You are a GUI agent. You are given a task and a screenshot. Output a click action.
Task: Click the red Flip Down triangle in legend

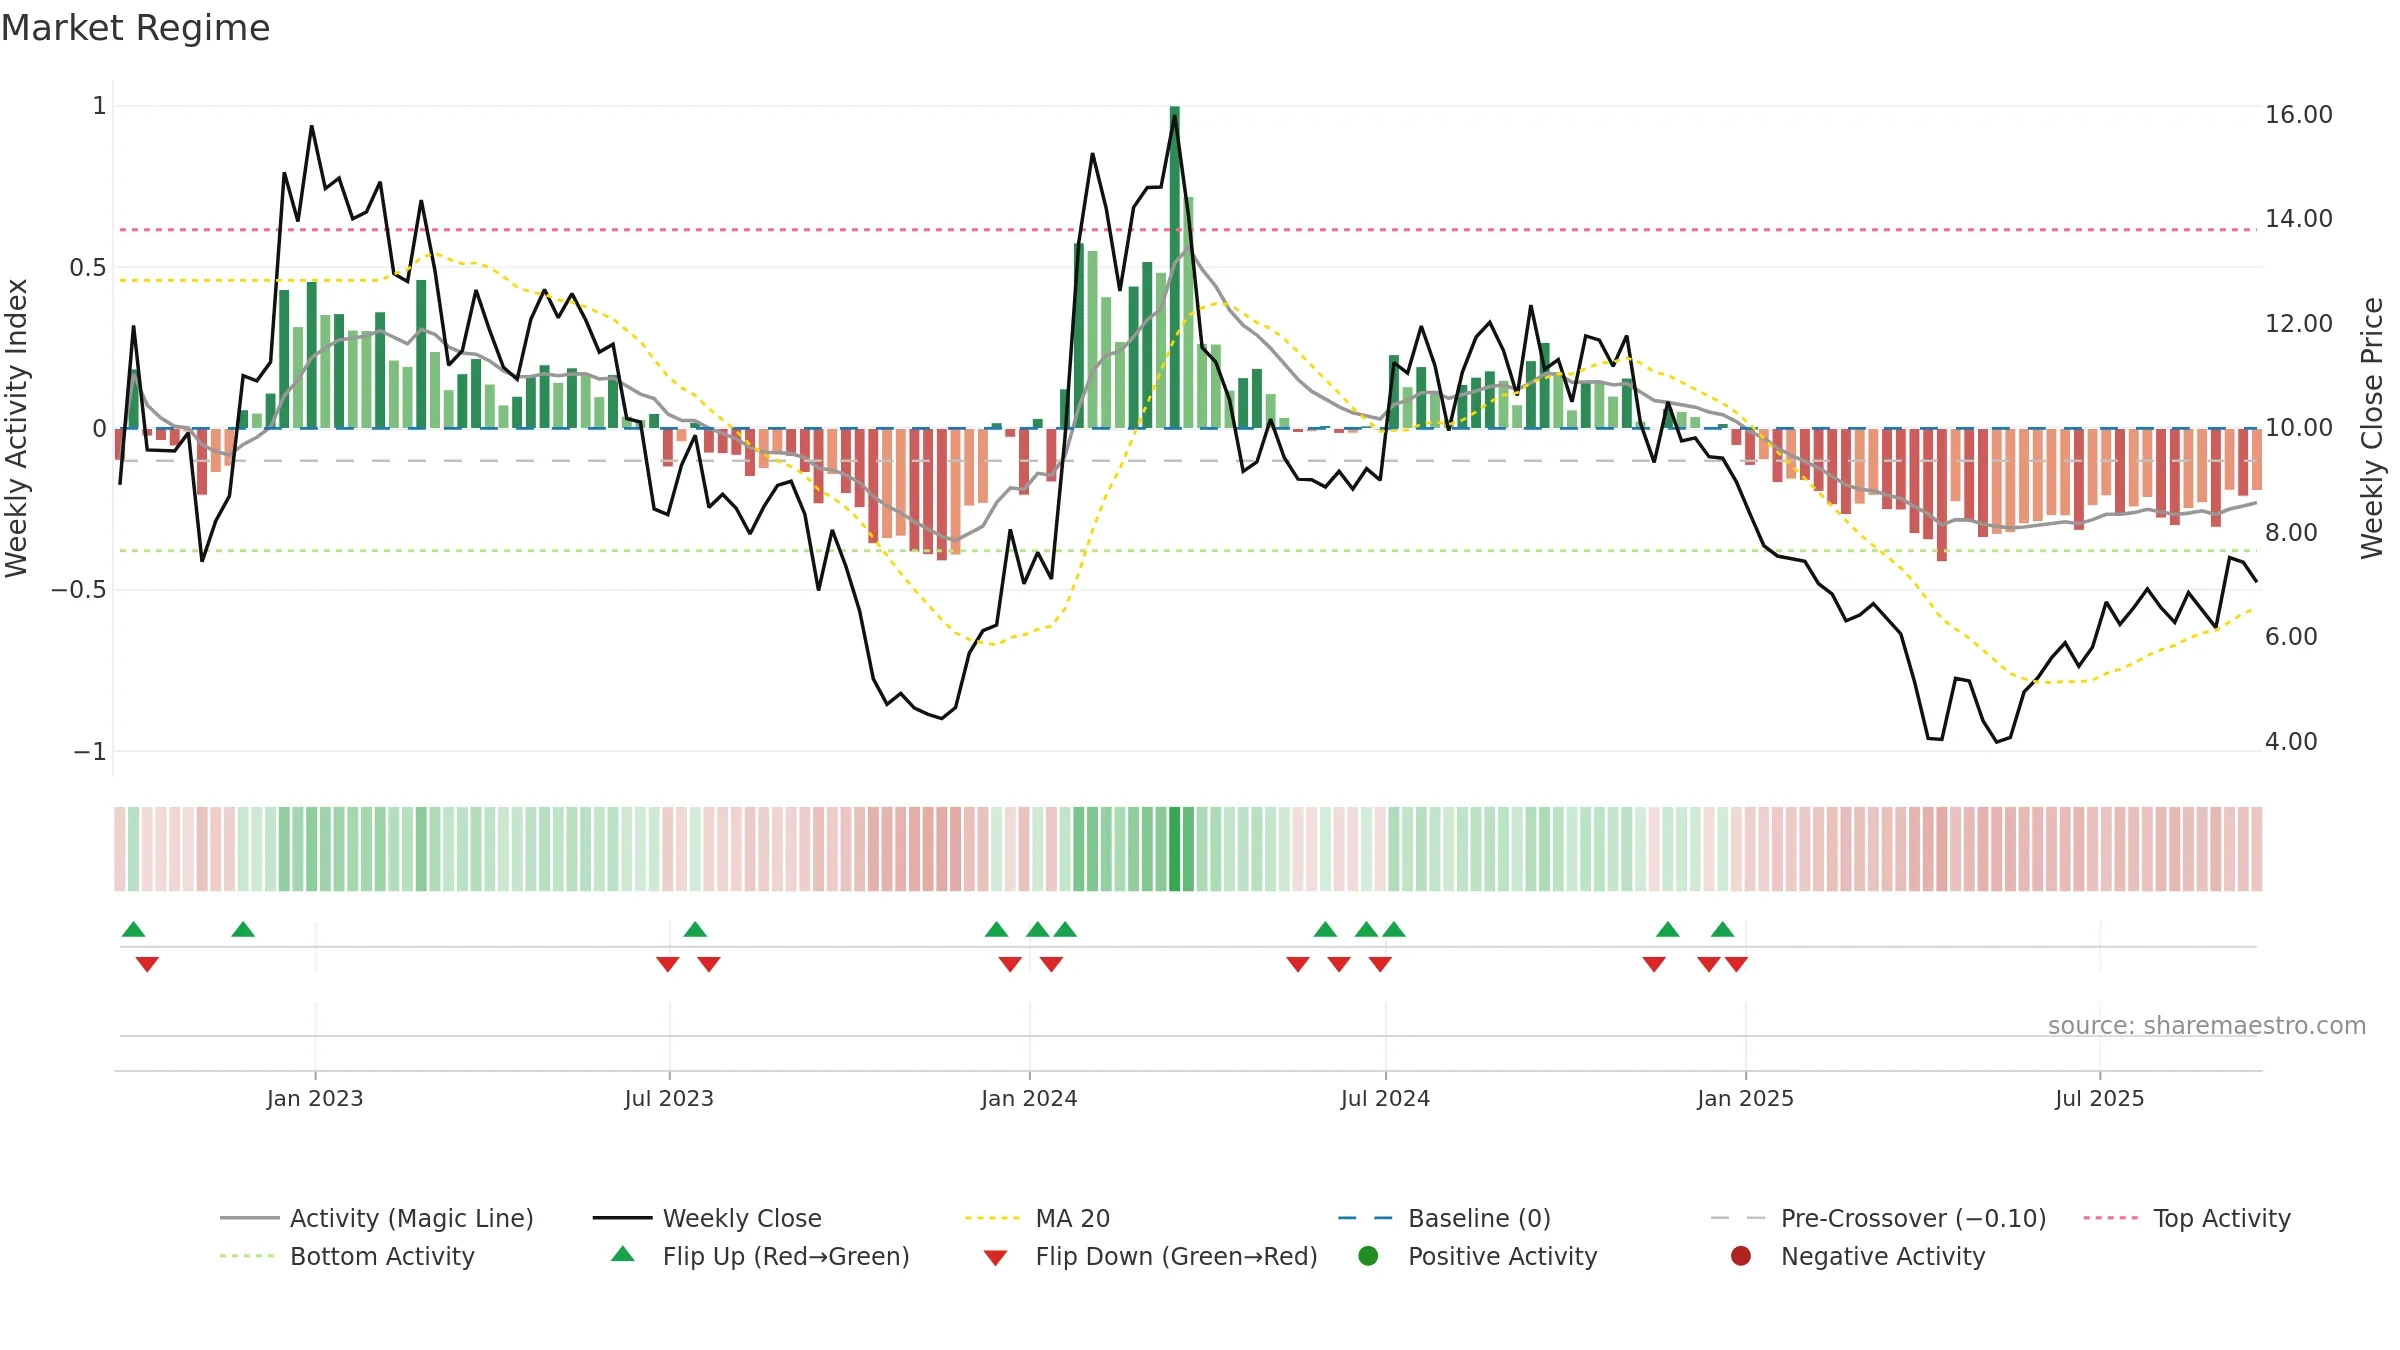[995, 1258]
